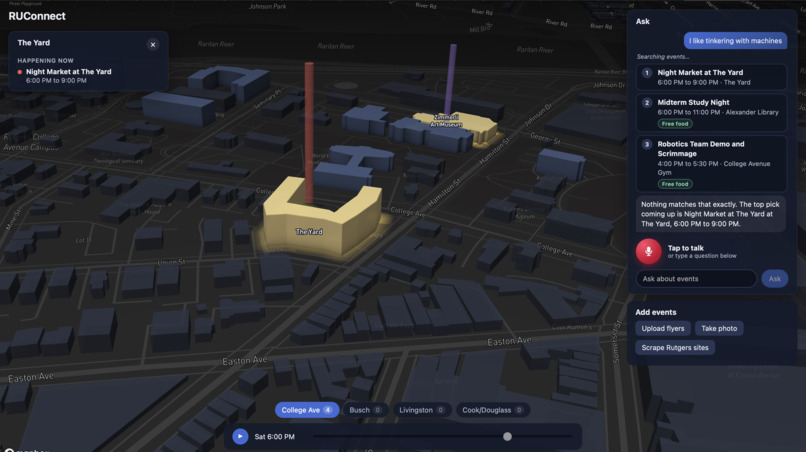This screenshot has height=452, width=806.
Task: Tap the red microphone button
Action: [648, 251]
